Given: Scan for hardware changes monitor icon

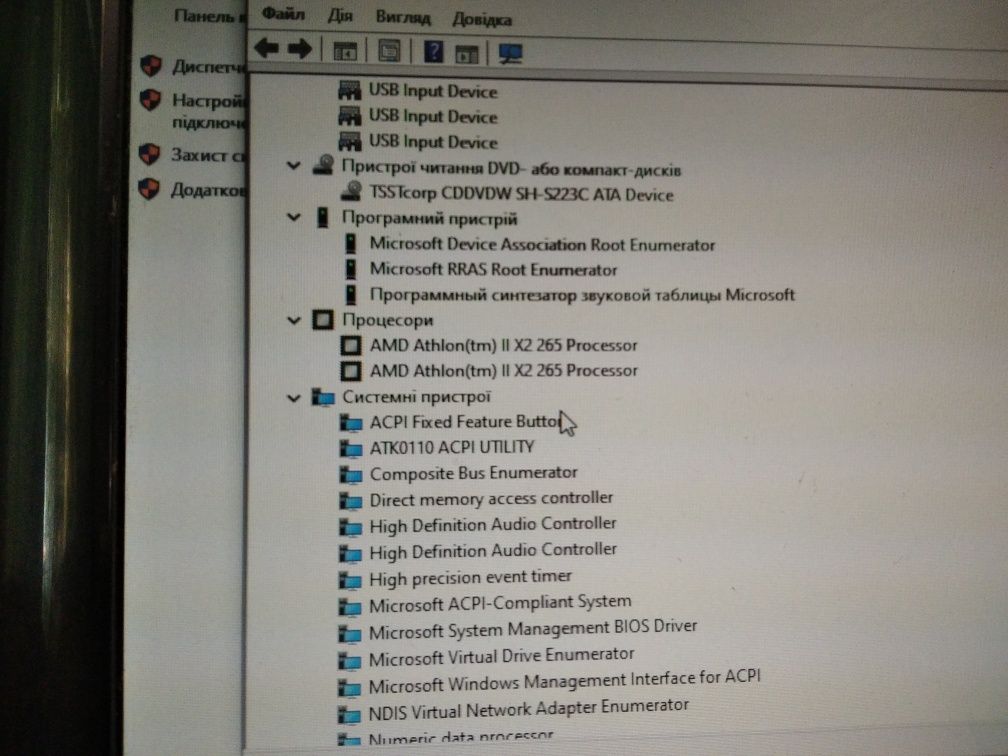Looking at the screenshot, I should pos(511,53).
